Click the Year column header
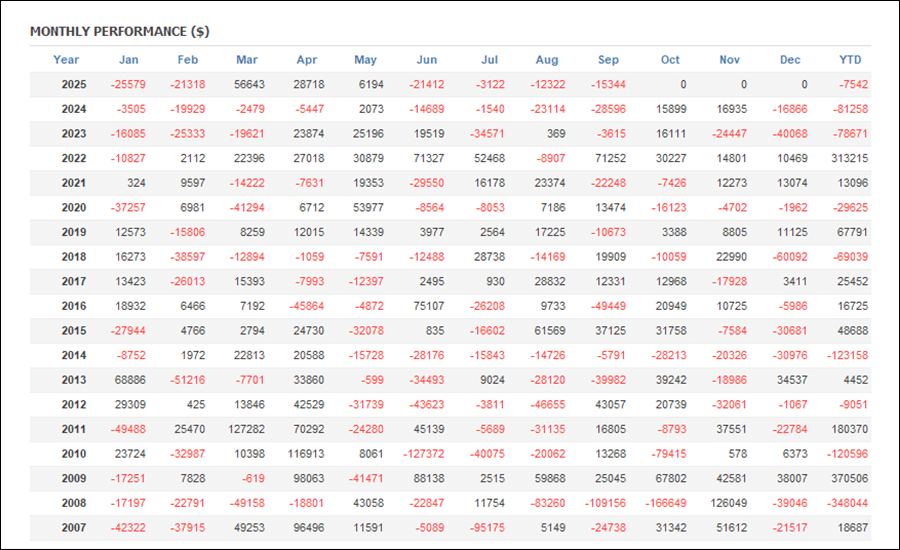The height and width of the screenshot is (550, 900). pos(66,60)
